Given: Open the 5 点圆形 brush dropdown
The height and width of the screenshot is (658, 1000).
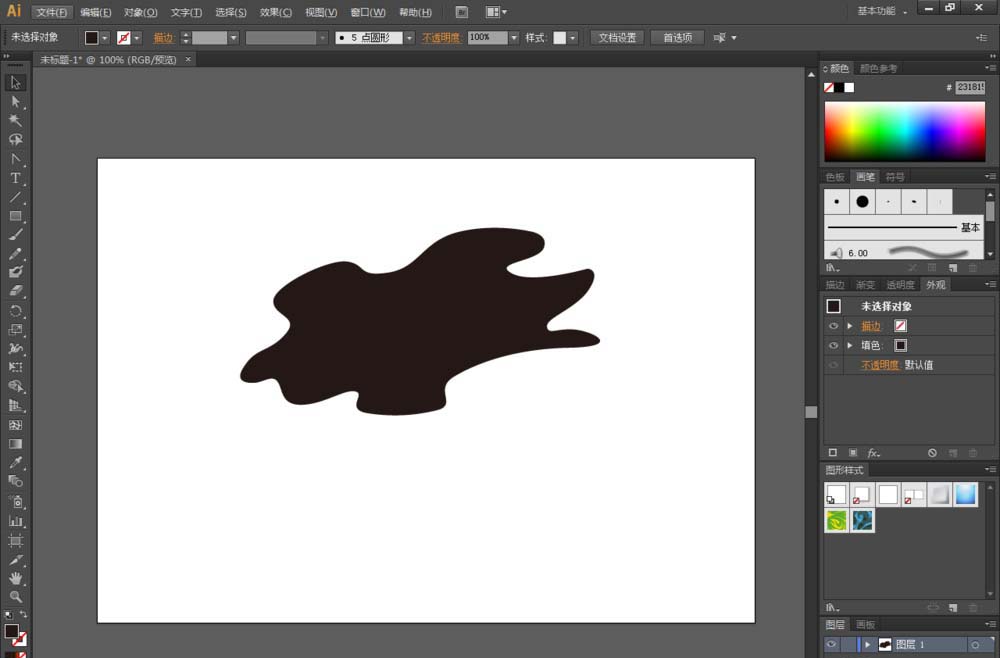Looking at the screenshot, I should click(x=409, y=38).
